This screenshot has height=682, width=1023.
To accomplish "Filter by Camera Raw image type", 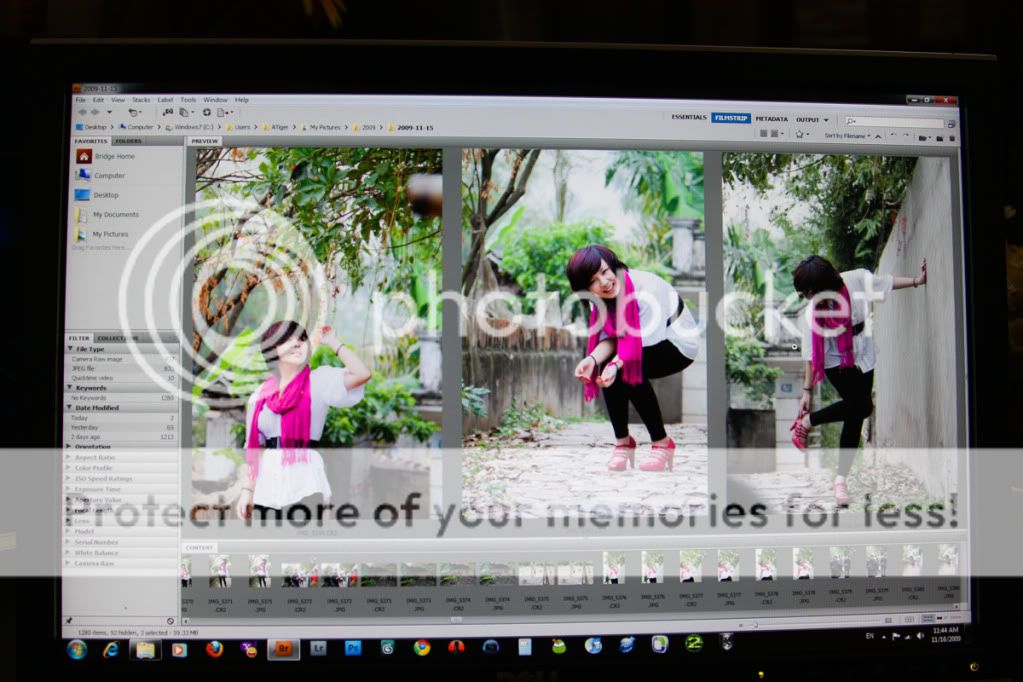I will tap(97, 358).
